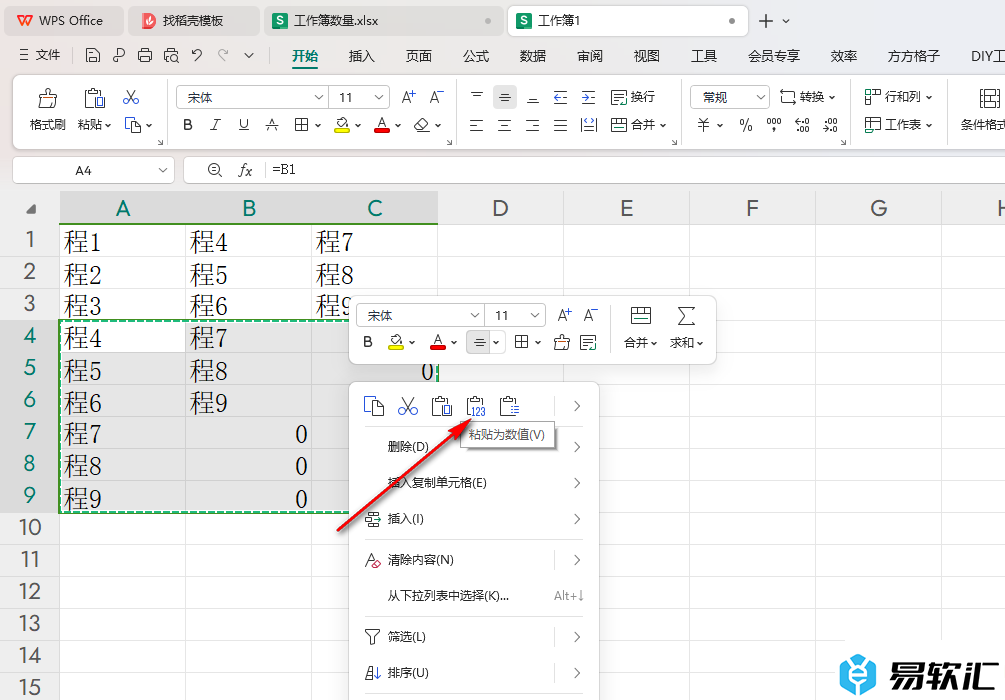Click the Increase Decimal icon
The image size is (1005, 700).
(x=802, y=125)
